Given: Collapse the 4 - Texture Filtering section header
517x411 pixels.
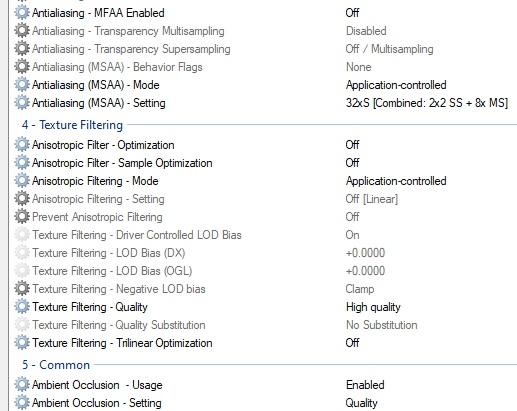Looking at the screenshot, I should [72, 125].
